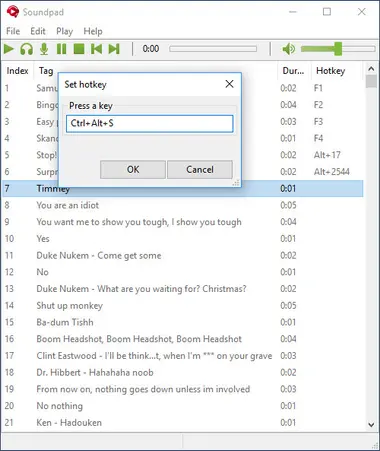Image resolution: width=380 pixels, height=451 pixels.
Task: Click the headphones icon to play locally
Action: click(x=26, y=49)
